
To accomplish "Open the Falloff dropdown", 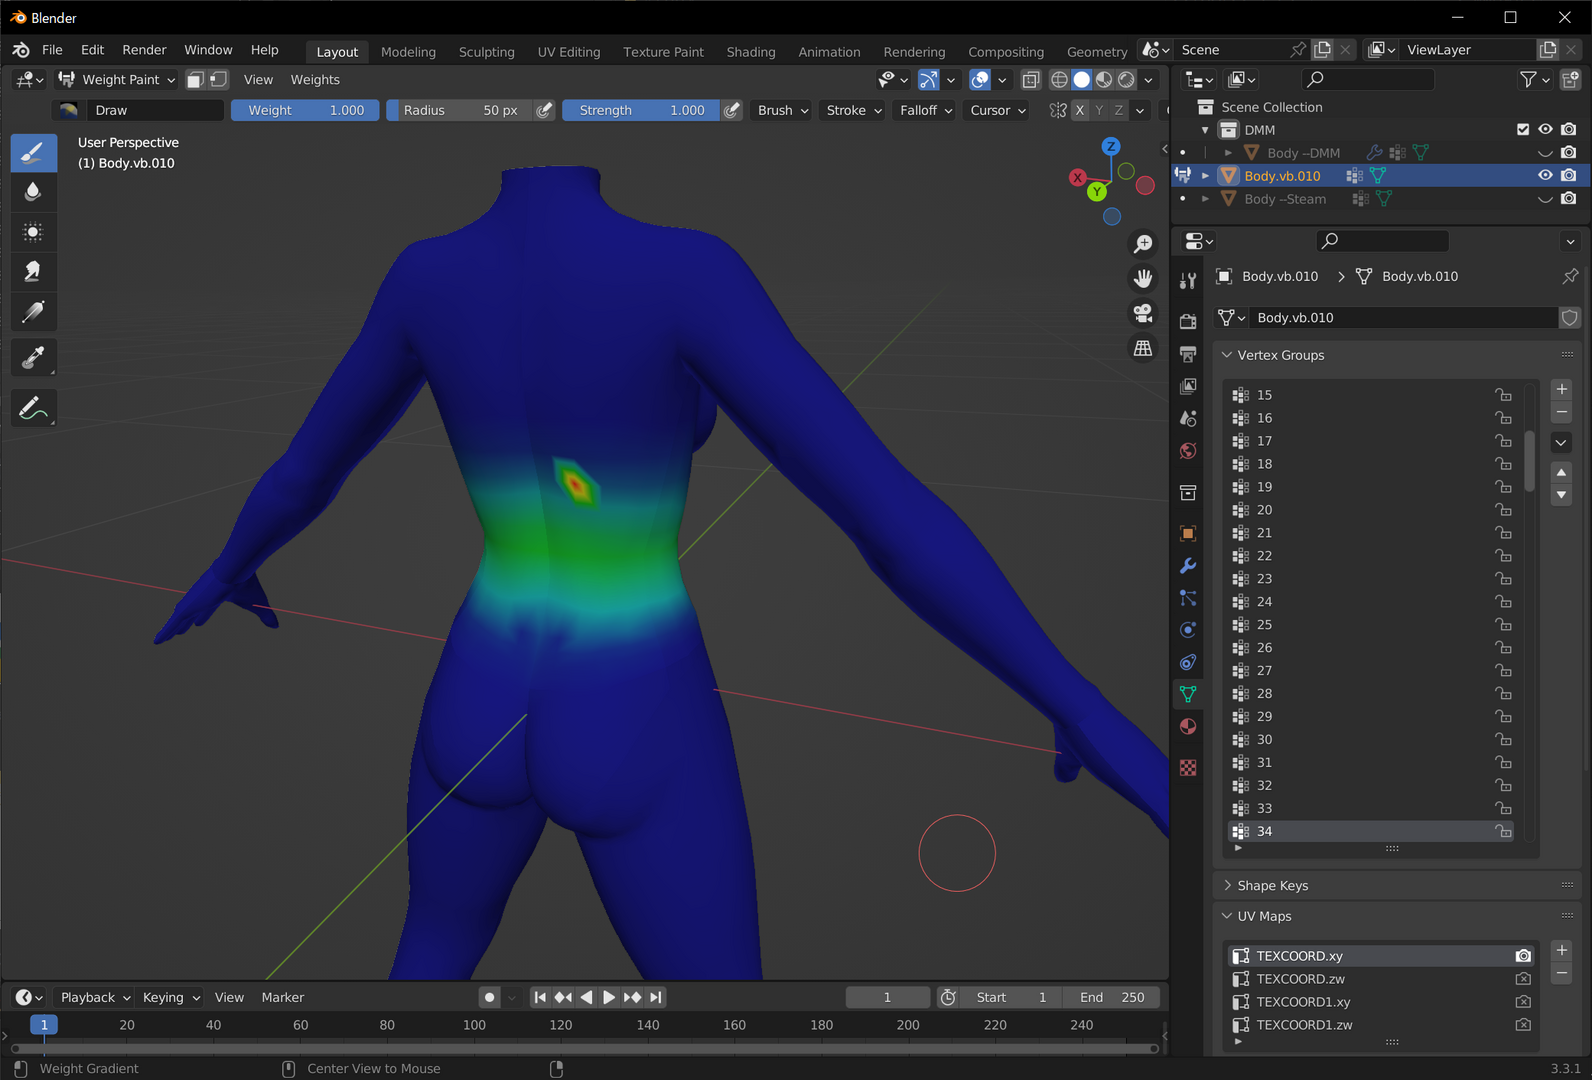I will pyautogui.click(x=925, y=110).
